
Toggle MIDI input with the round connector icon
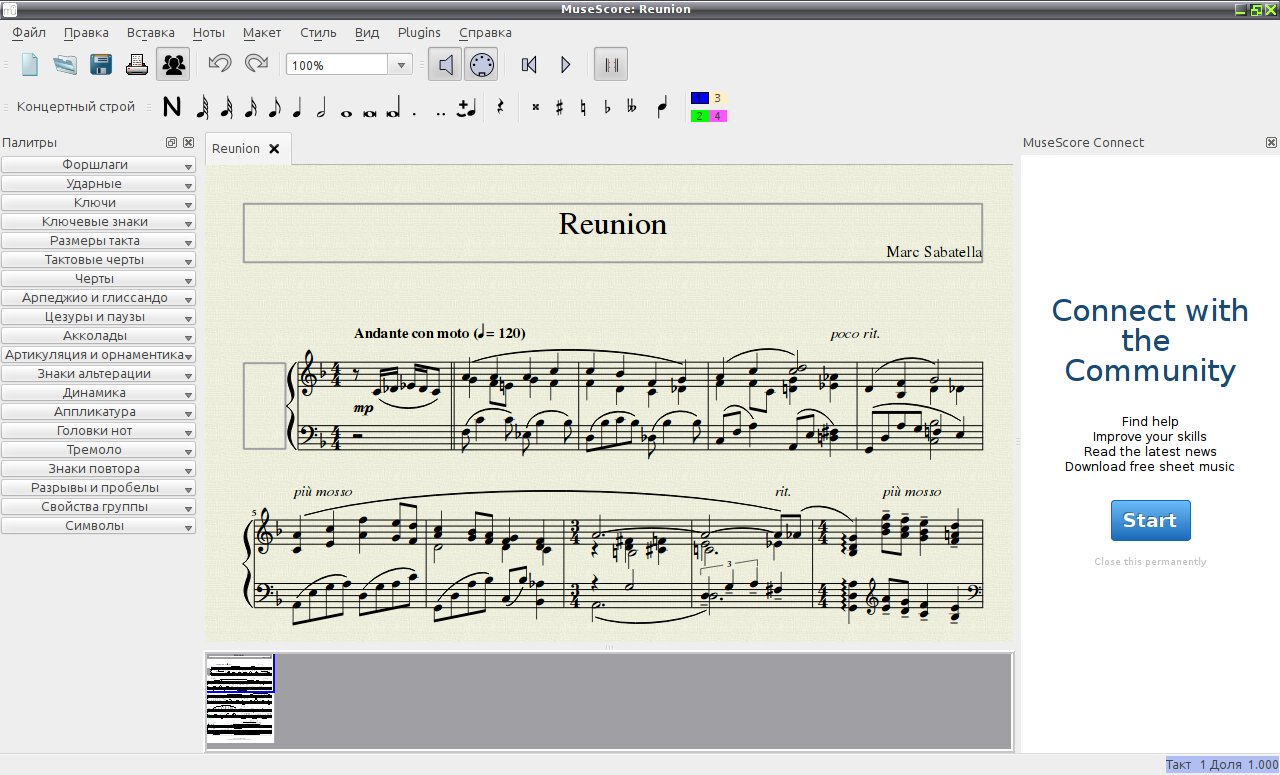pyautogui.click(x=481, y=65)
